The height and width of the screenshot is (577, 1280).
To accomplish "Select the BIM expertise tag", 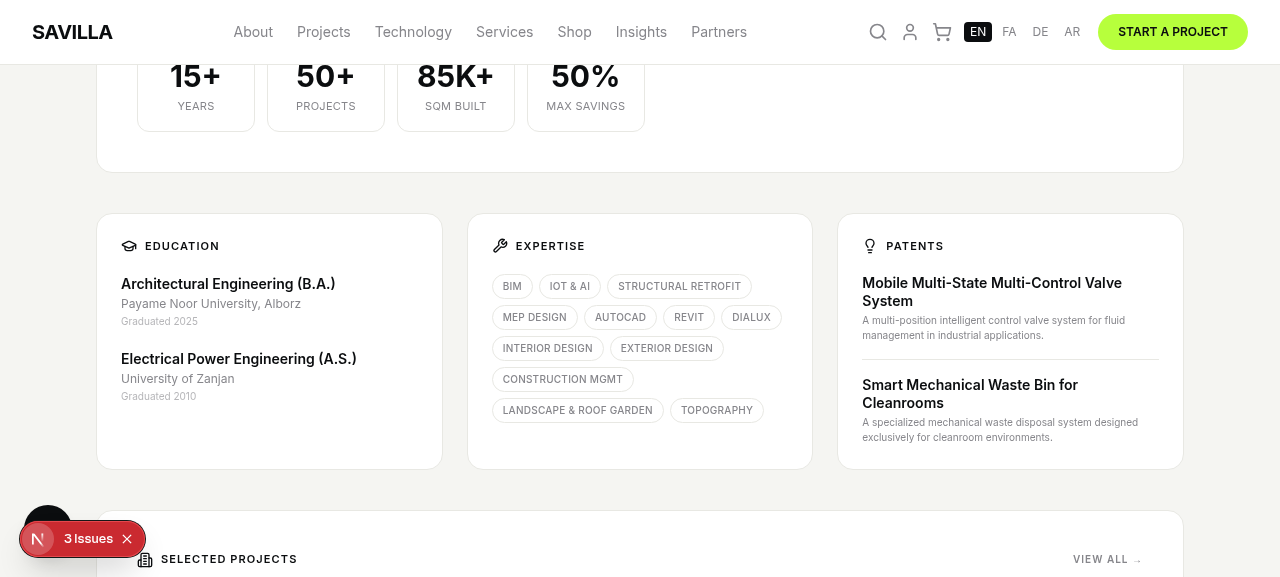I will (x=512, y=287).
